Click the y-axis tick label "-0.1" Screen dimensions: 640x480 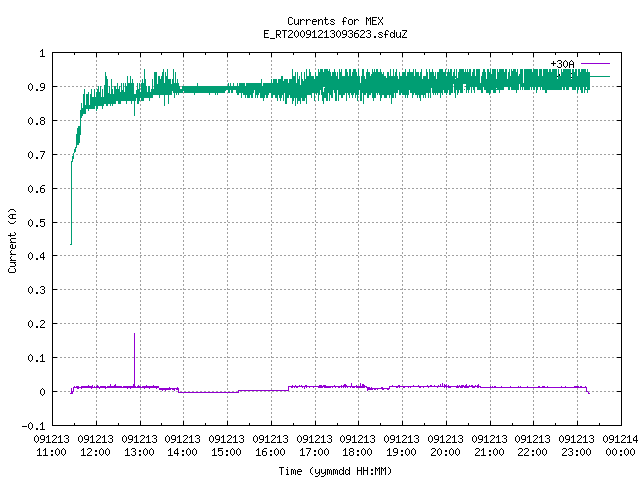pyautogui.click(x=33, y=426)
